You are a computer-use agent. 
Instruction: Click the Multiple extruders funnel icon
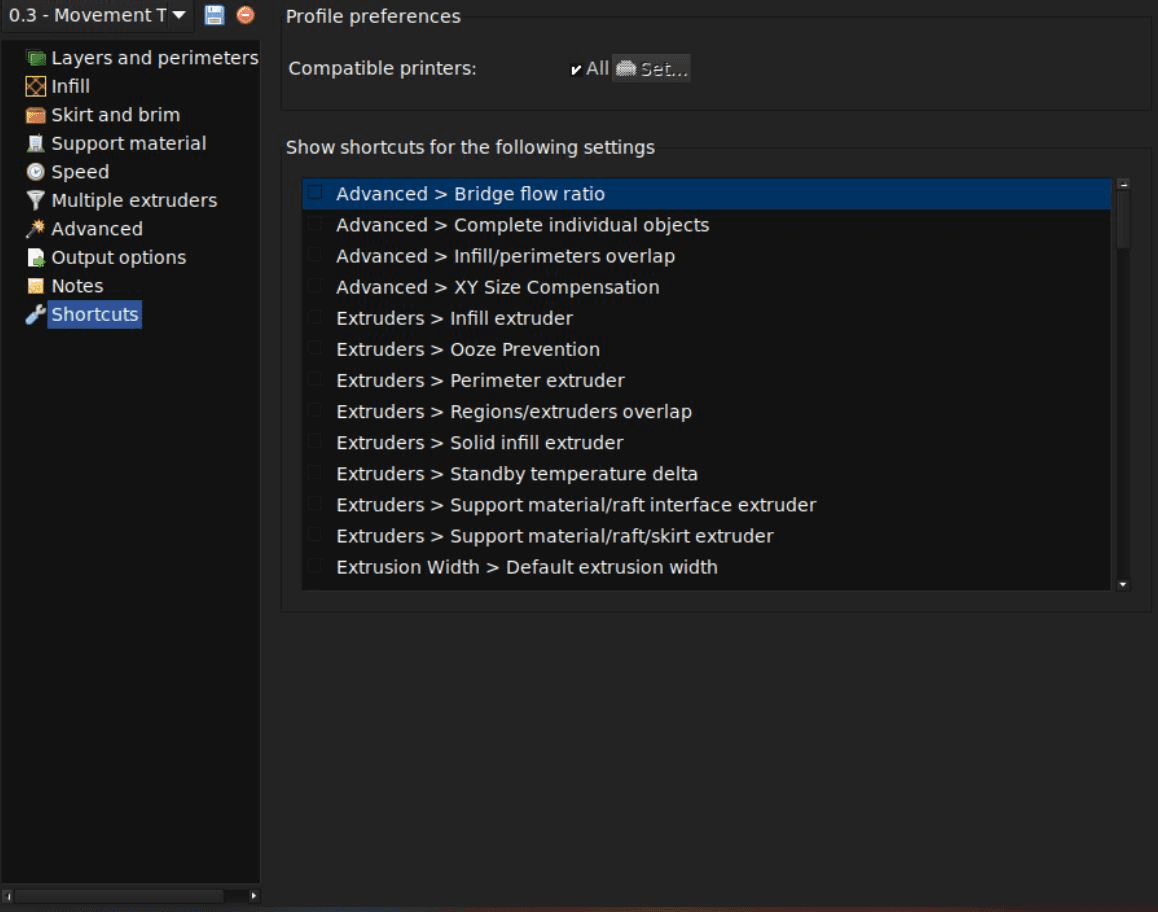pos(35,200)
